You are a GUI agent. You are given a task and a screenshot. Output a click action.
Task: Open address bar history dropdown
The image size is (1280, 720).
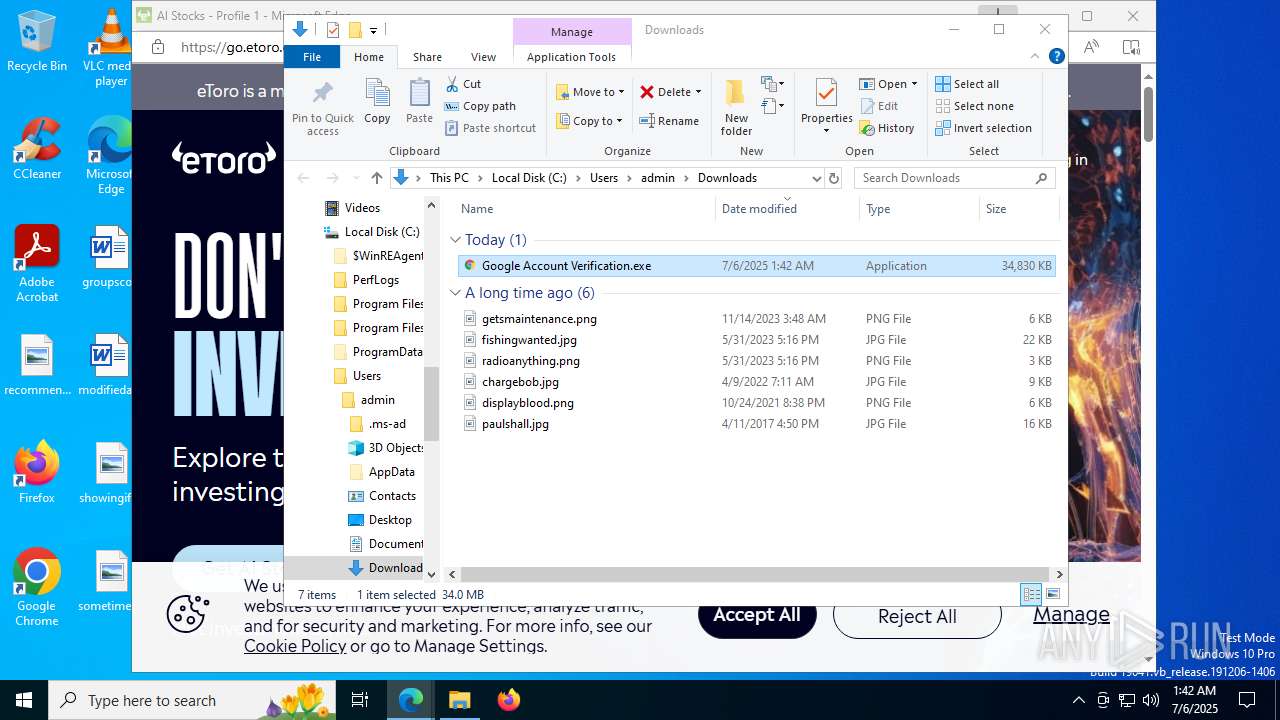816,178
